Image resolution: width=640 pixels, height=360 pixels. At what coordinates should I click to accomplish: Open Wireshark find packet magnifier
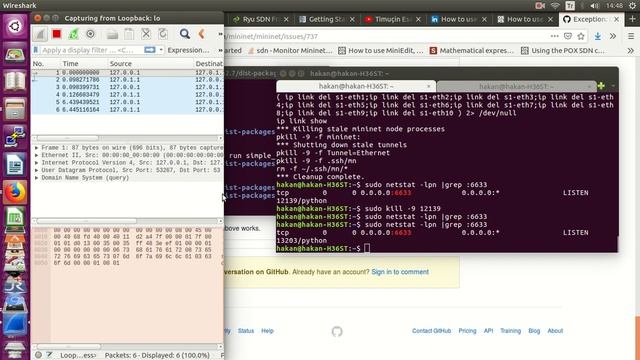pos(185,34)
